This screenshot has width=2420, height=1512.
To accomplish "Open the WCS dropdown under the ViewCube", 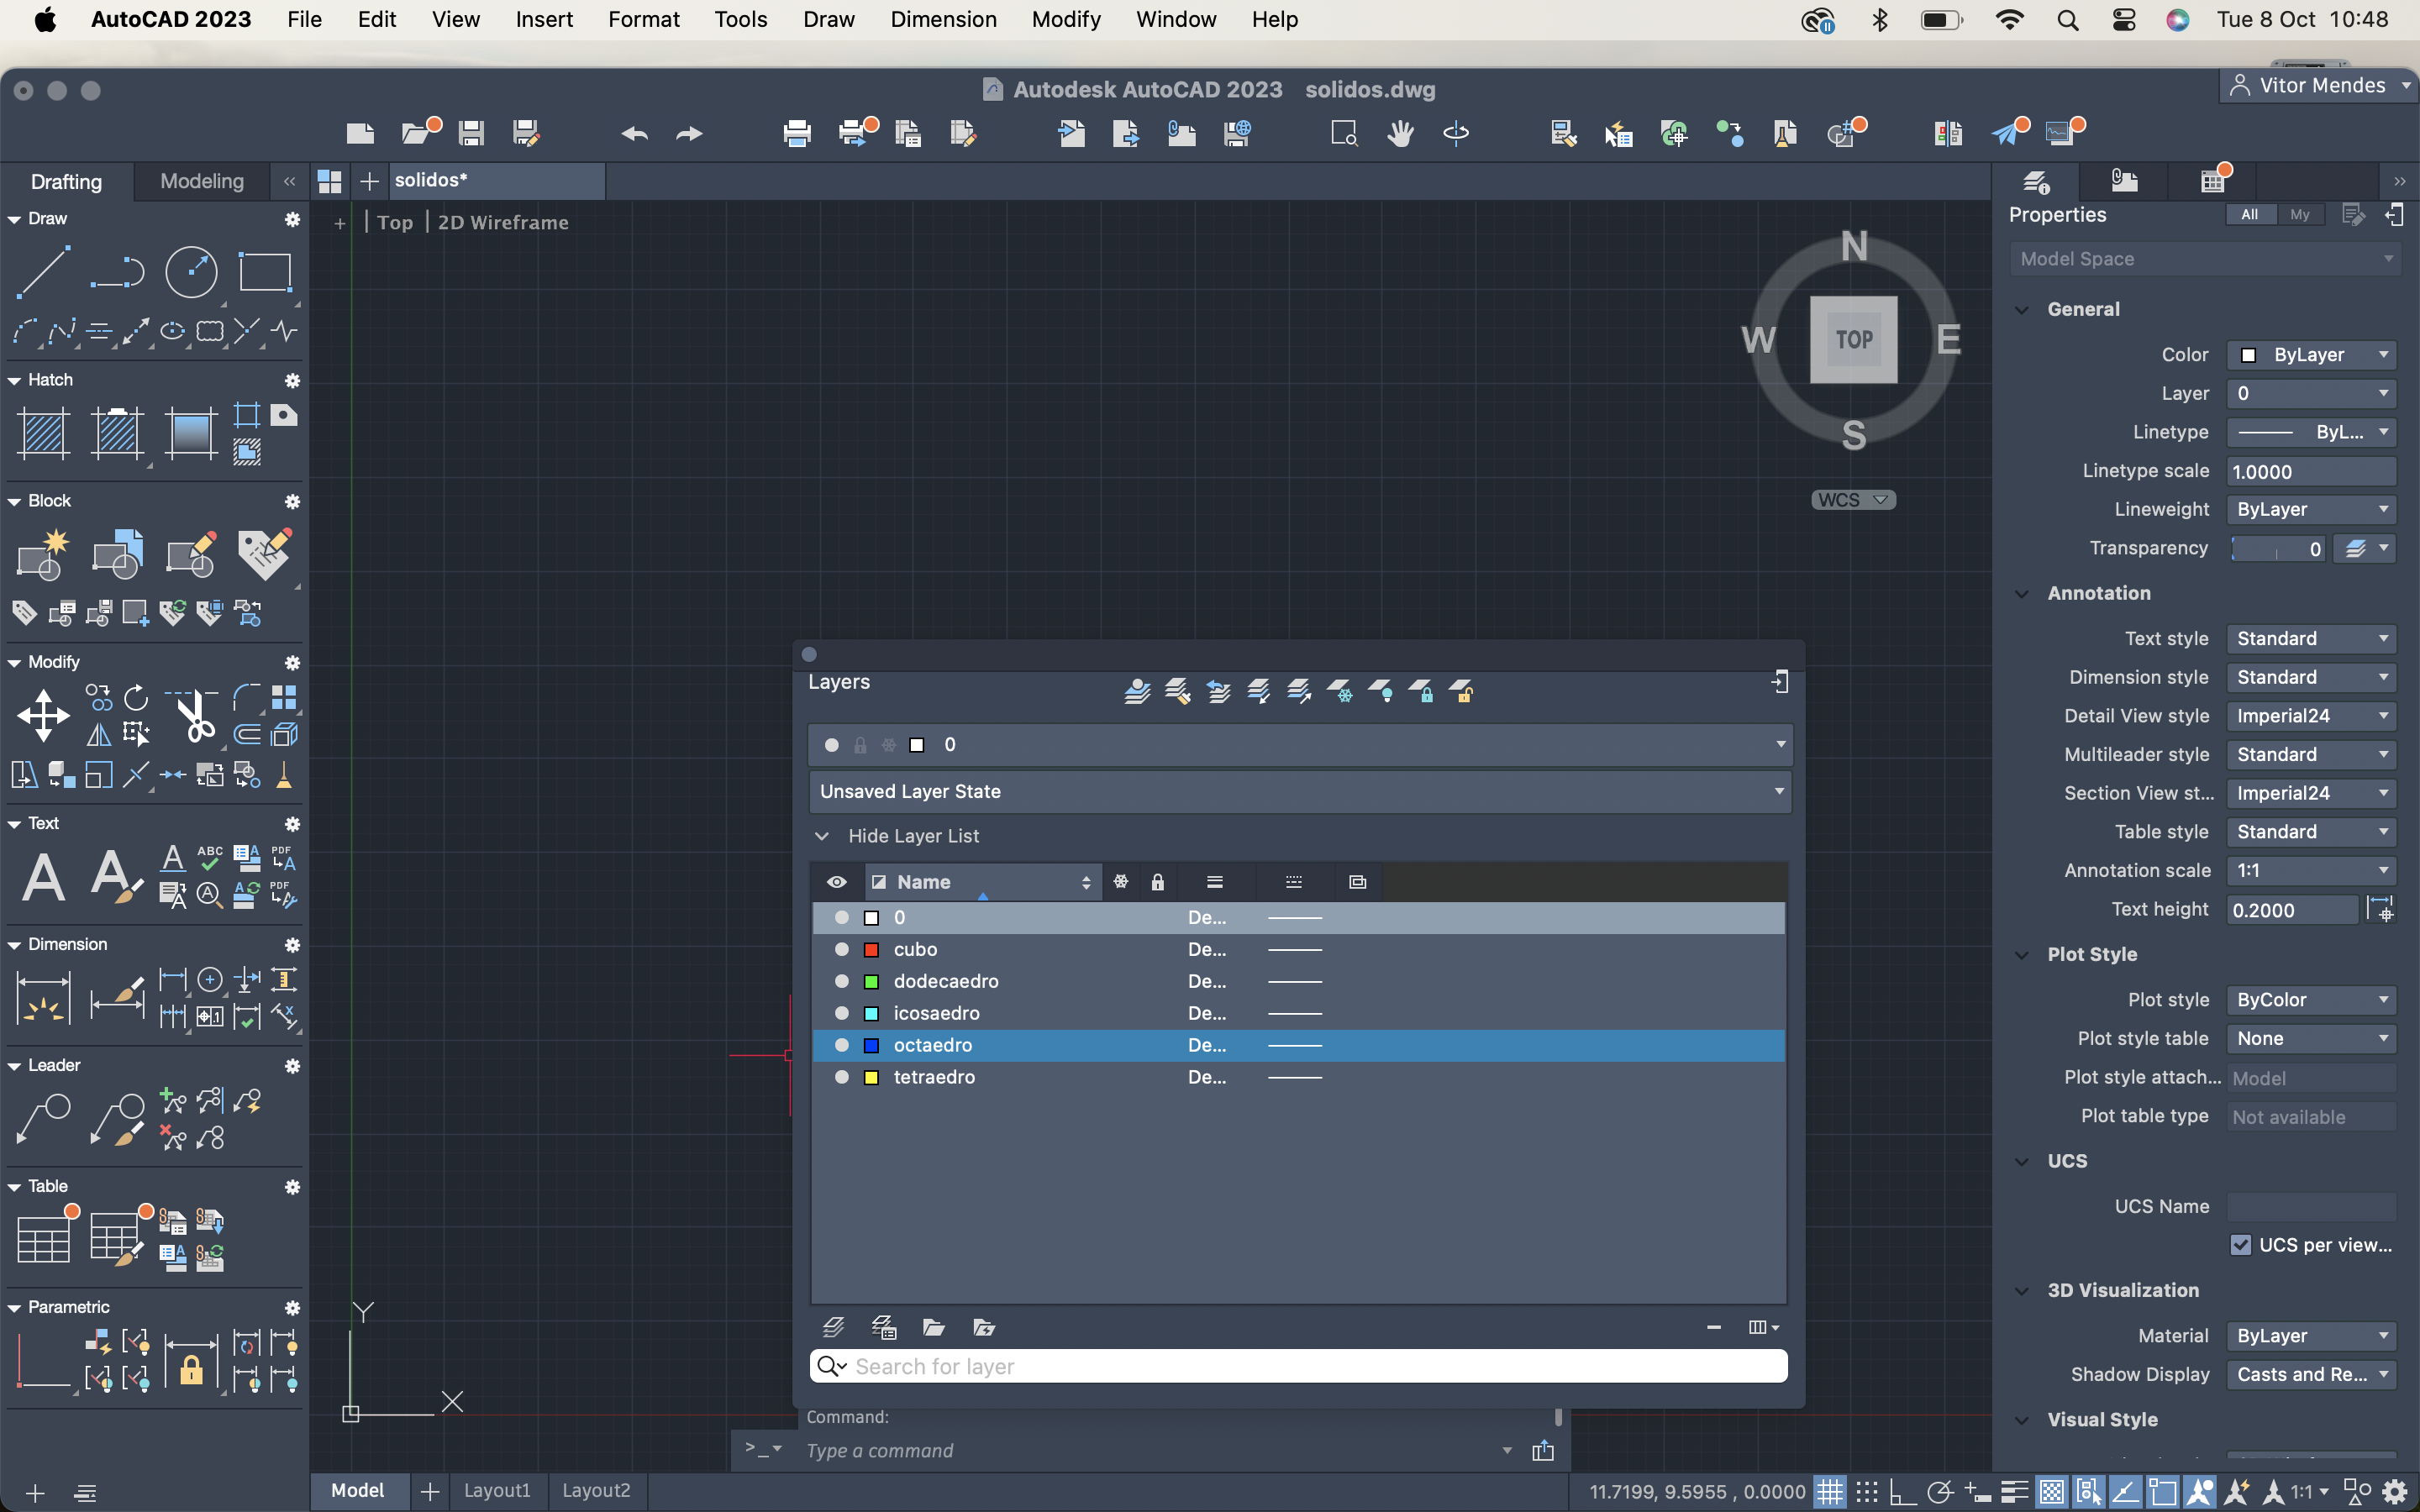I will [x=1853, y=500].
